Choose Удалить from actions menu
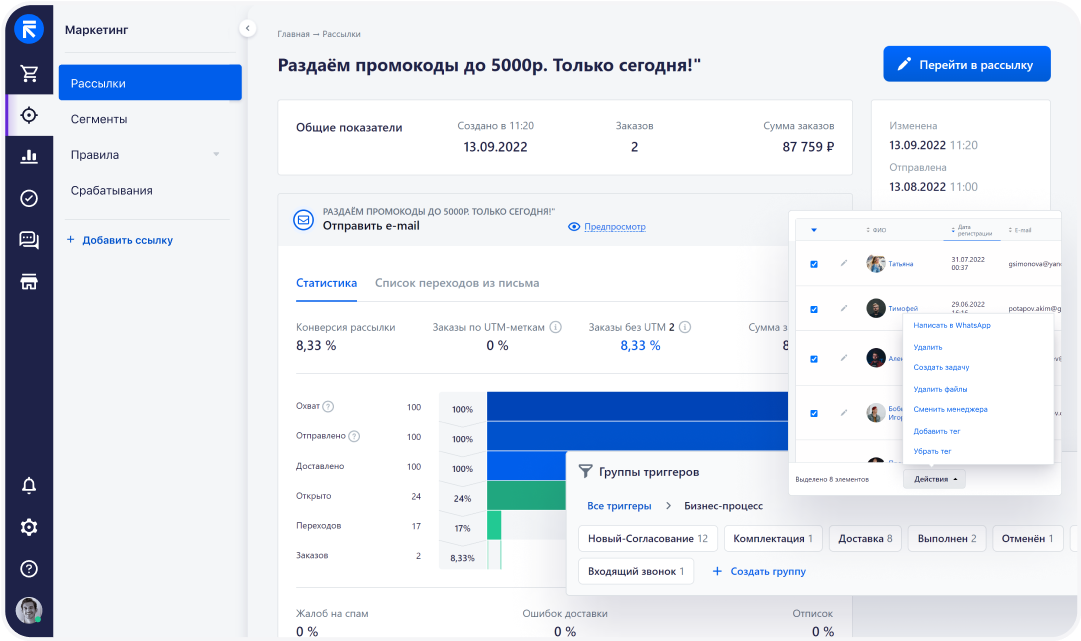This screenshot has height=641, width=1081. pyautogui.click(x=928, y=347)
